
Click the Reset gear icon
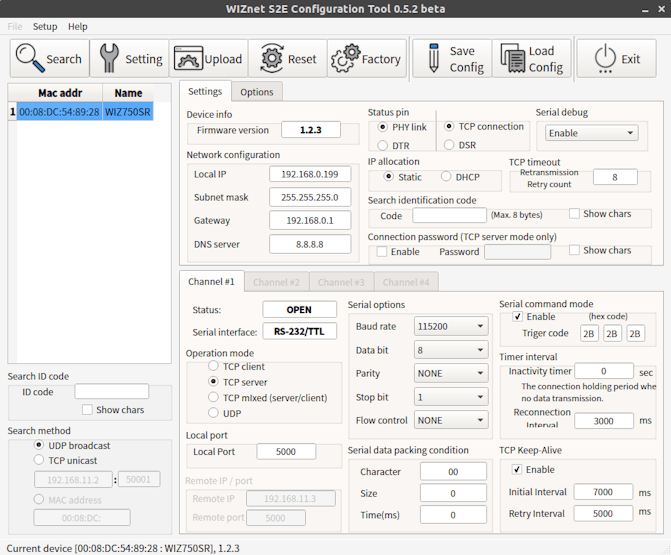point(272,58)
